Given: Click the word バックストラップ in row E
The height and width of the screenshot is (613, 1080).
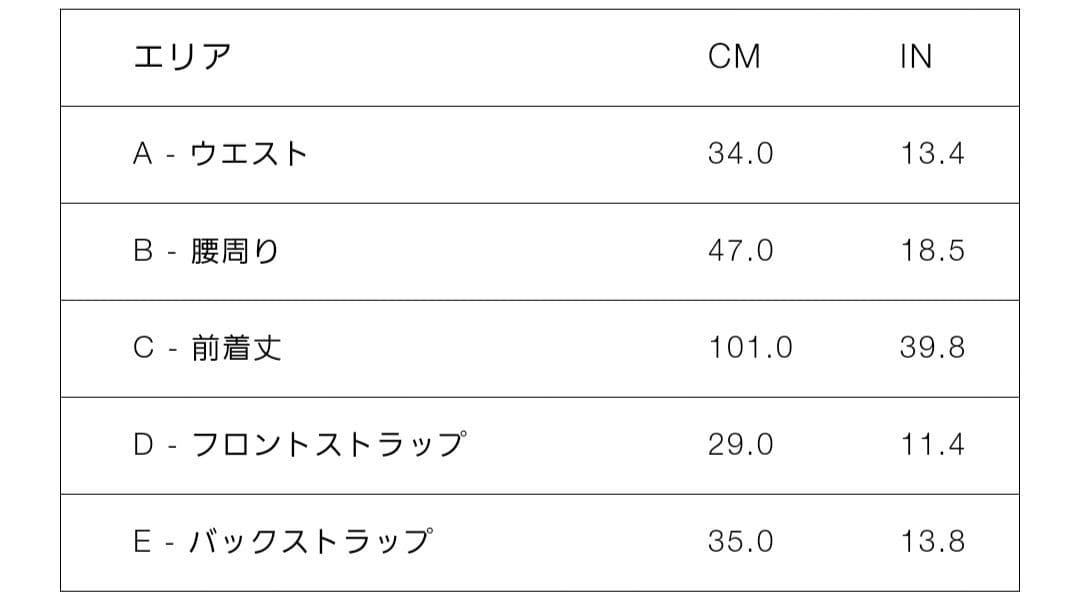Looking at the screenshot, I should (x=311, y=542).
